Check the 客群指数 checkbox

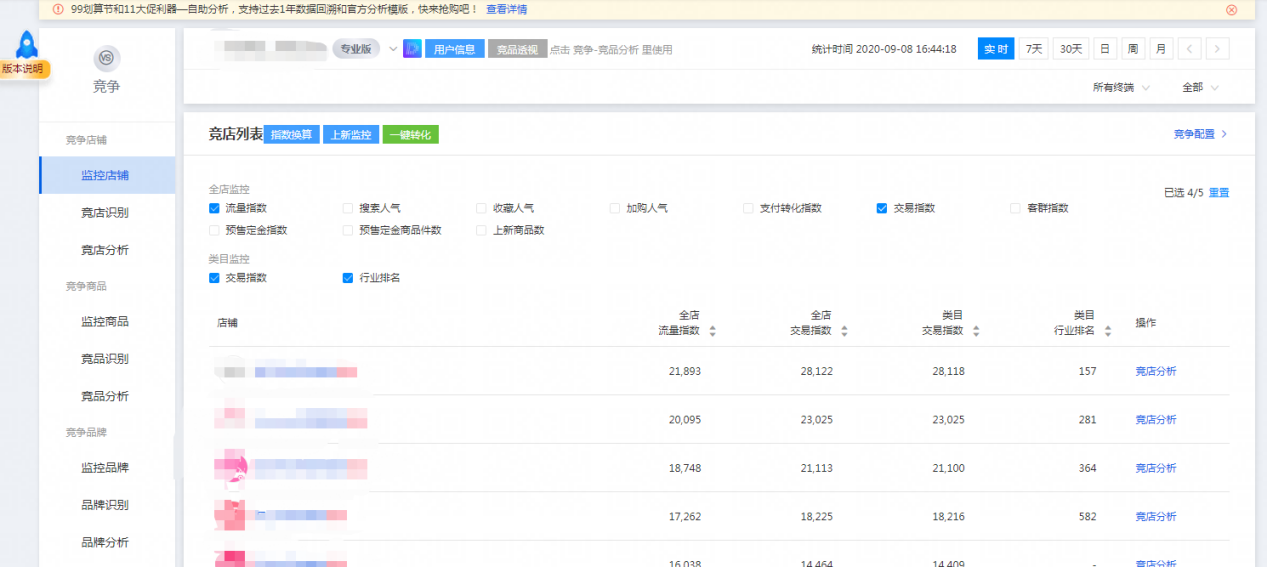click(x=1016, y=208)
